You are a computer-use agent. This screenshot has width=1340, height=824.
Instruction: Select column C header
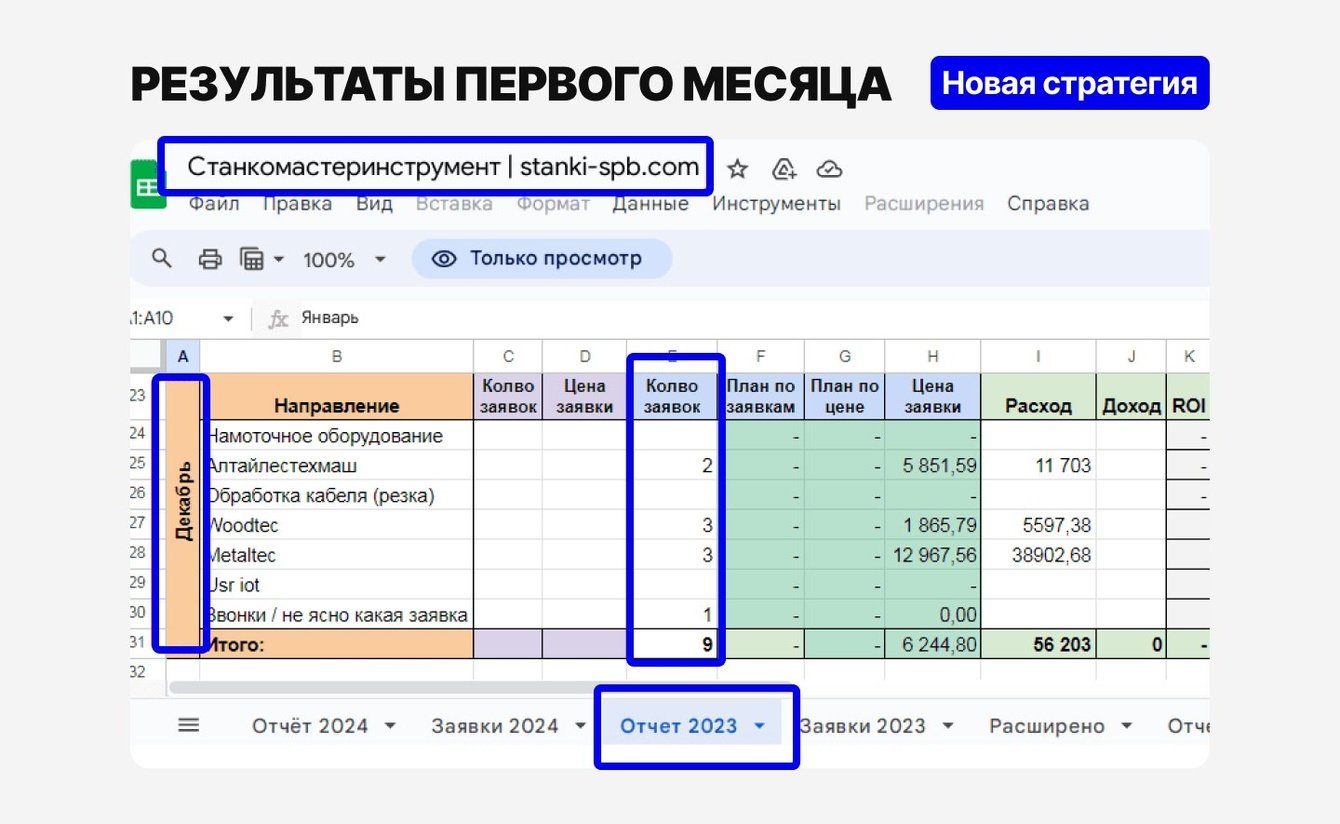[508, 355]
